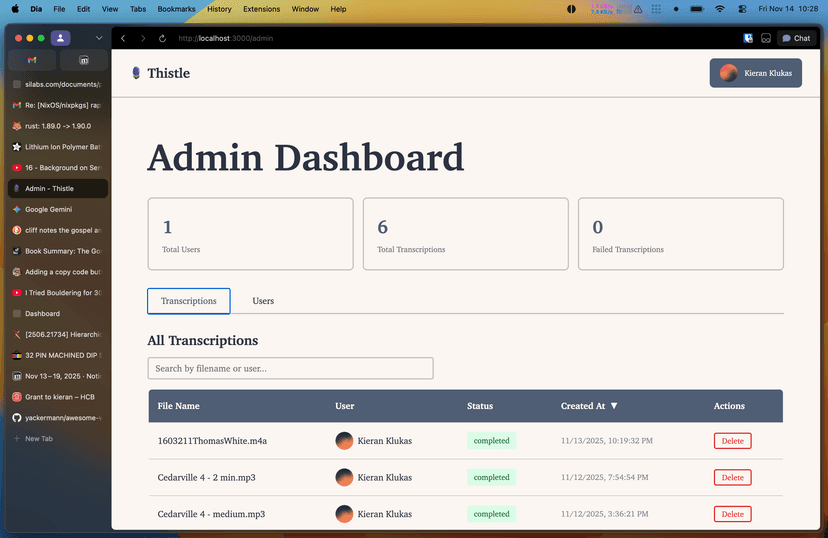Viewport: 828px width, 538px height.
Task: Delete the 1603211ThomasWhite.m4a transcription
Action: (732, 441)
